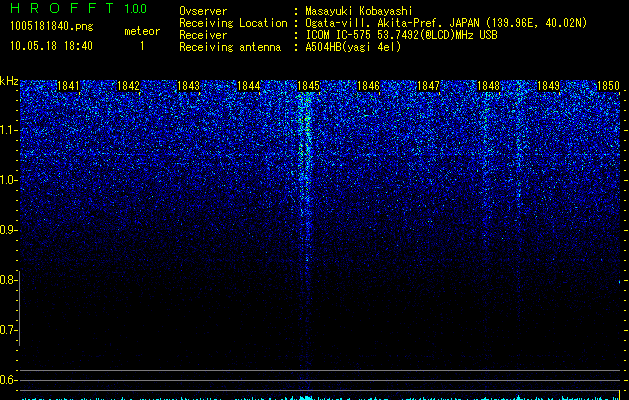Select ICOM IC-575 53.7492 MHz USB text

tap(401, 35)
